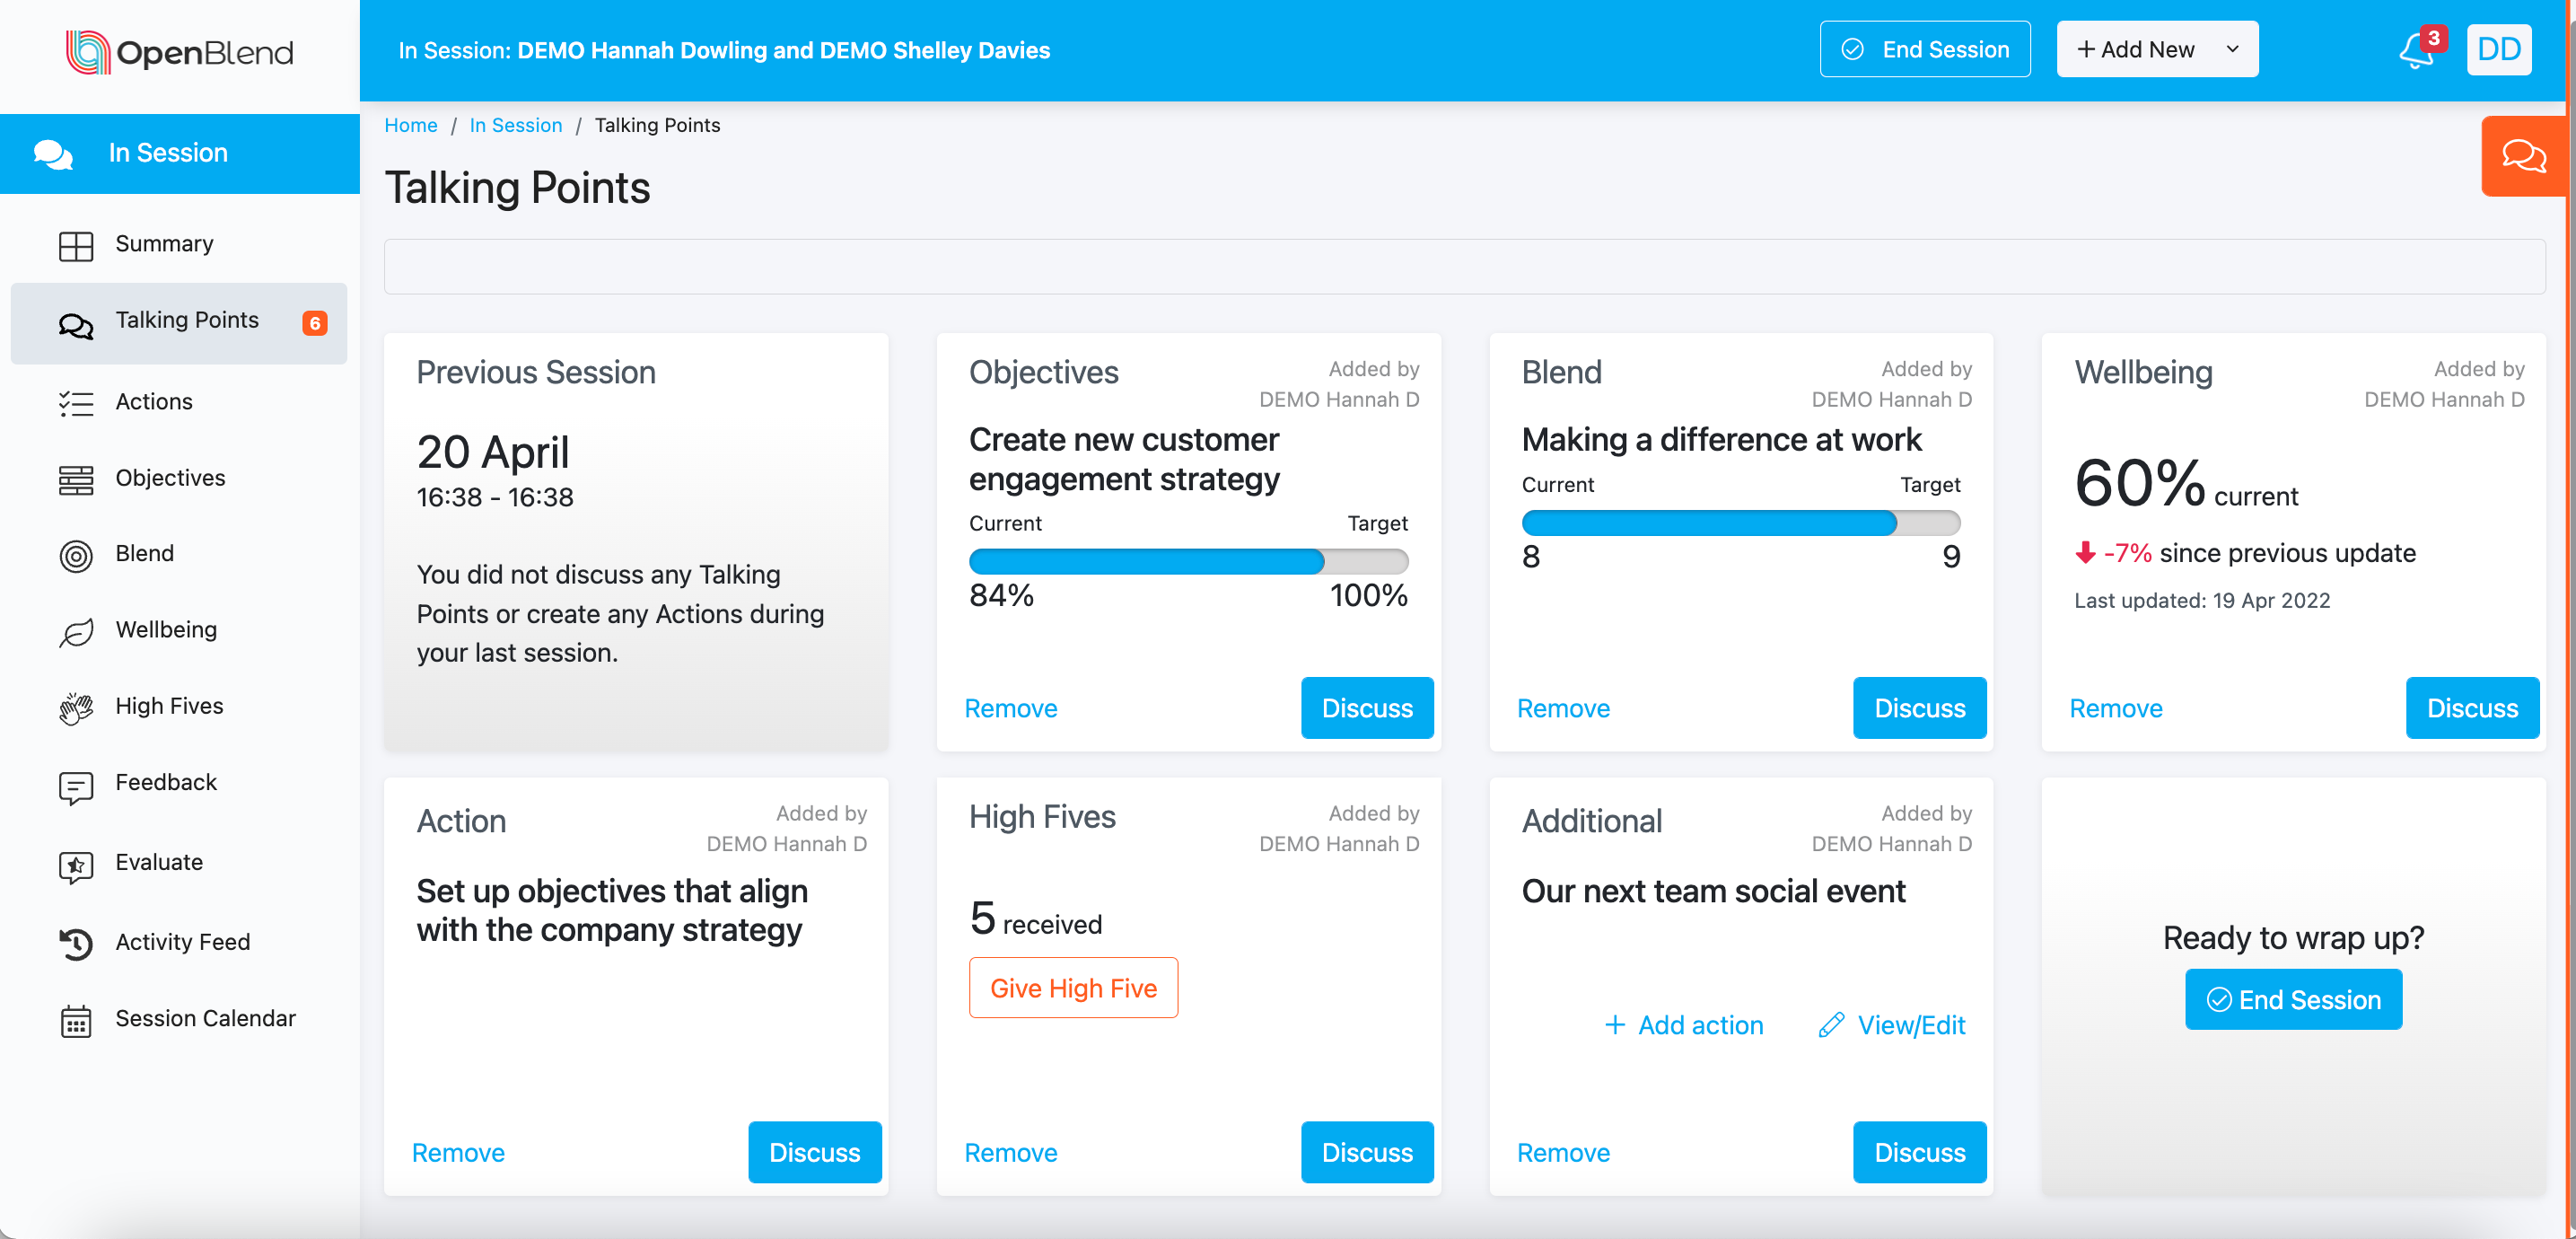Select Talking Points in the sidebar
This screenshot has height=1239, width=2576.
point(186,320)
